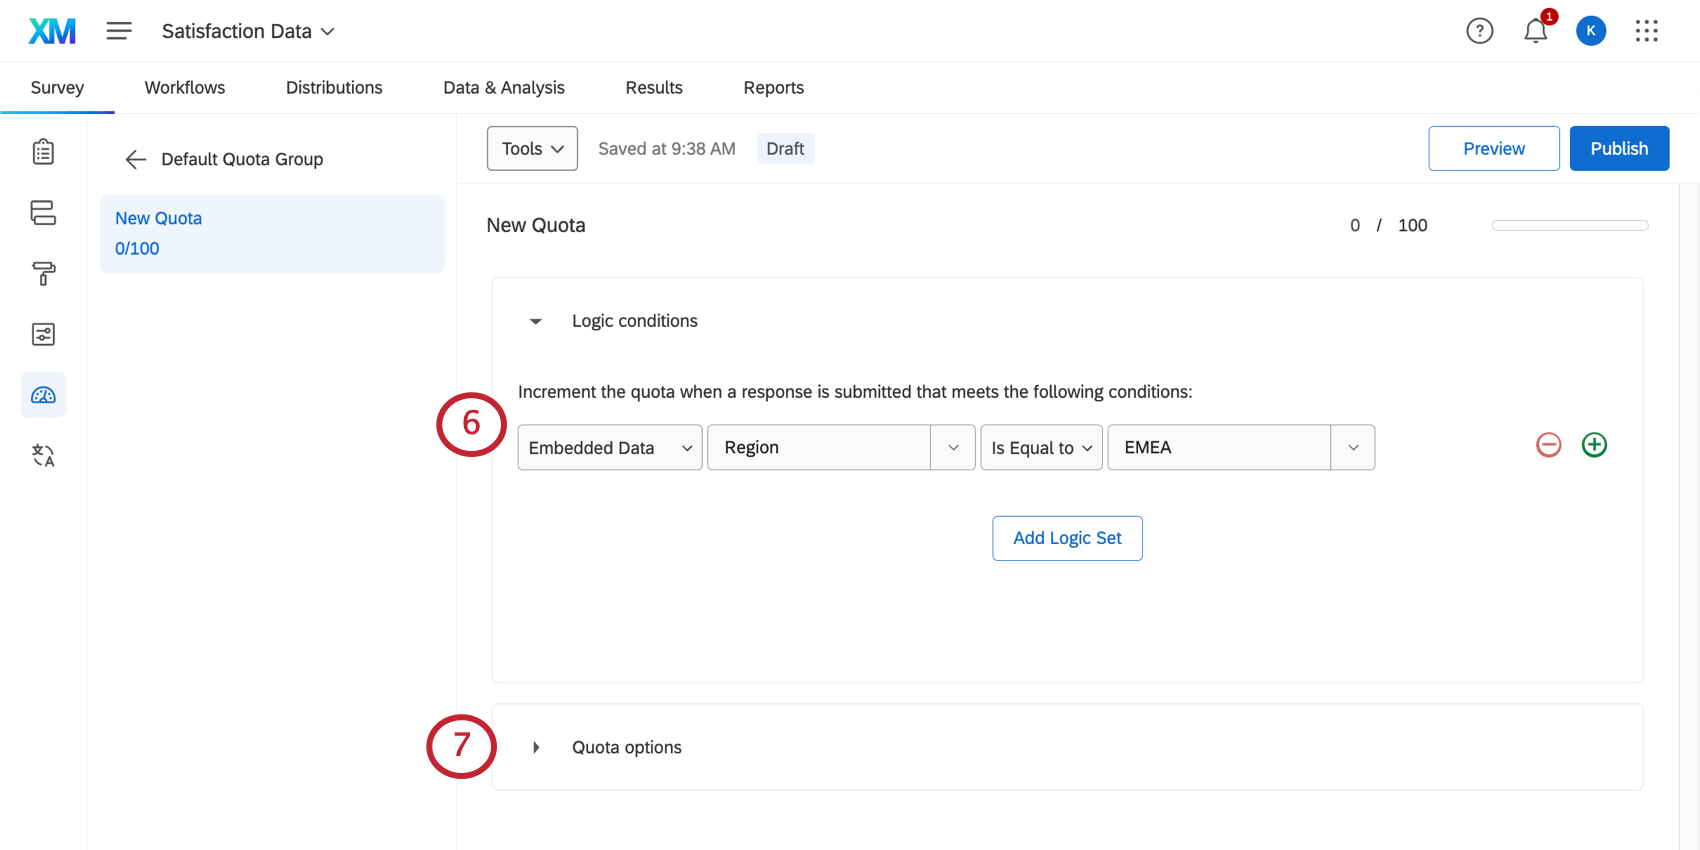
Task: View notifications bell icon
Action: [x=1535, y=31]
